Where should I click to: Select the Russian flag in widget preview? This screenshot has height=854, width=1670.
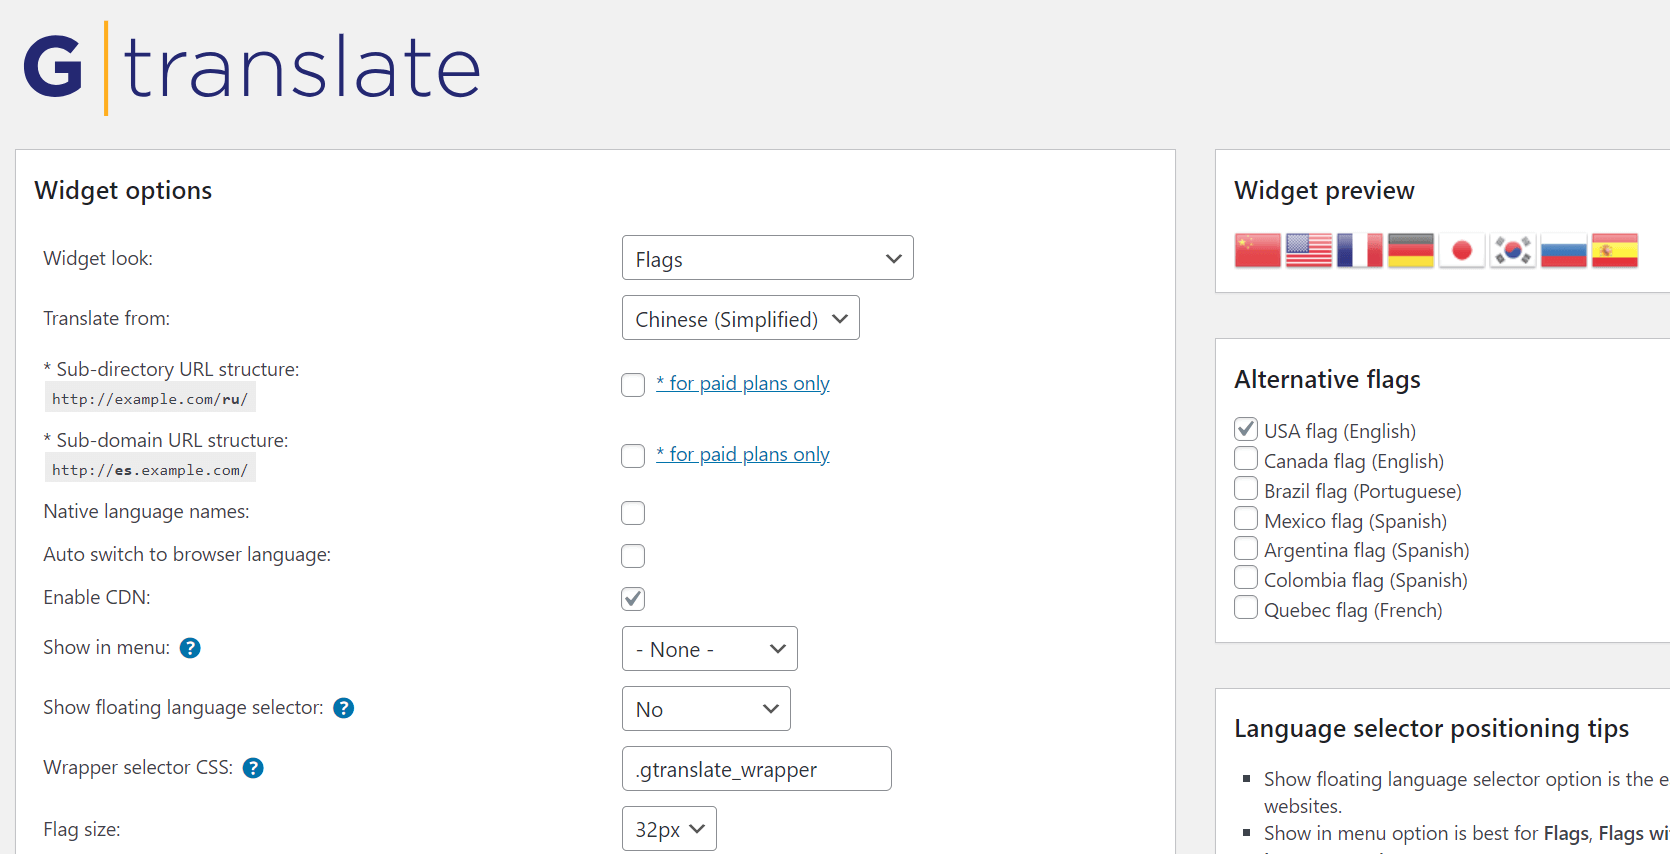click(1563, 250)
